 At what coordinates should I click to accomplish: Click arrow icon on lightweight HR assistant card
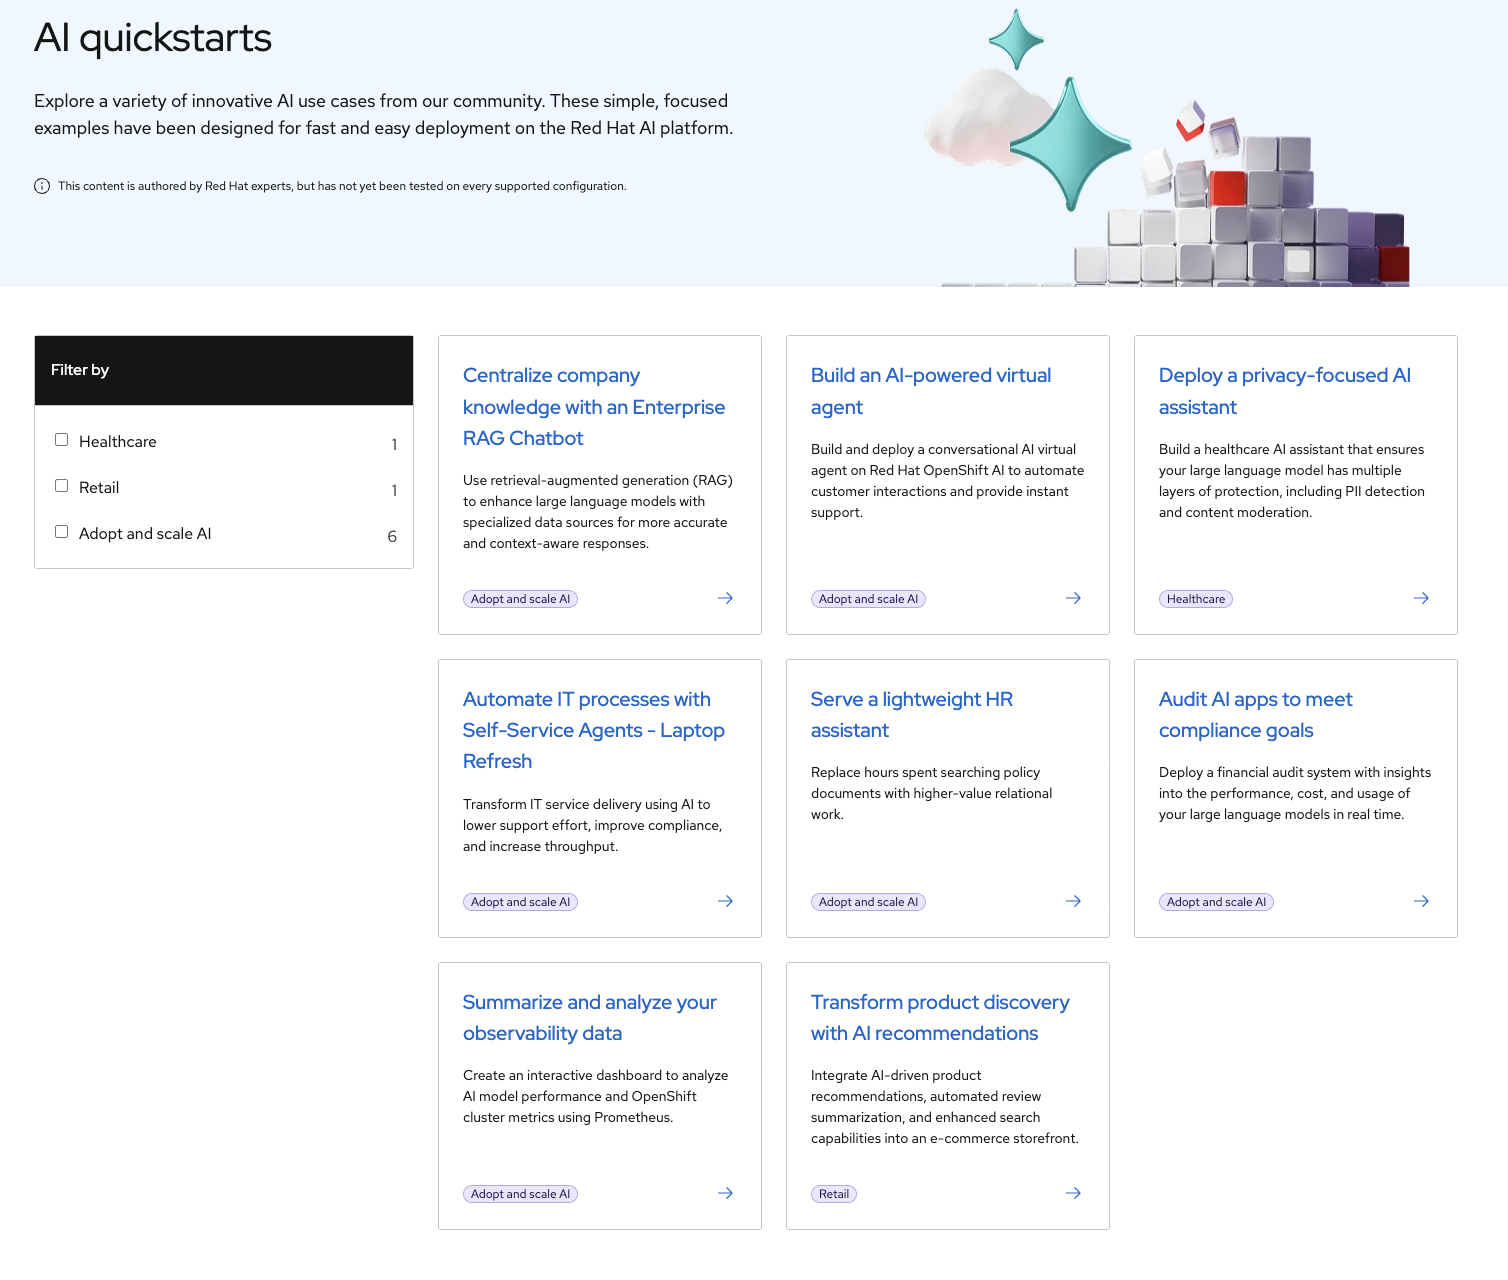[1073, 901]
